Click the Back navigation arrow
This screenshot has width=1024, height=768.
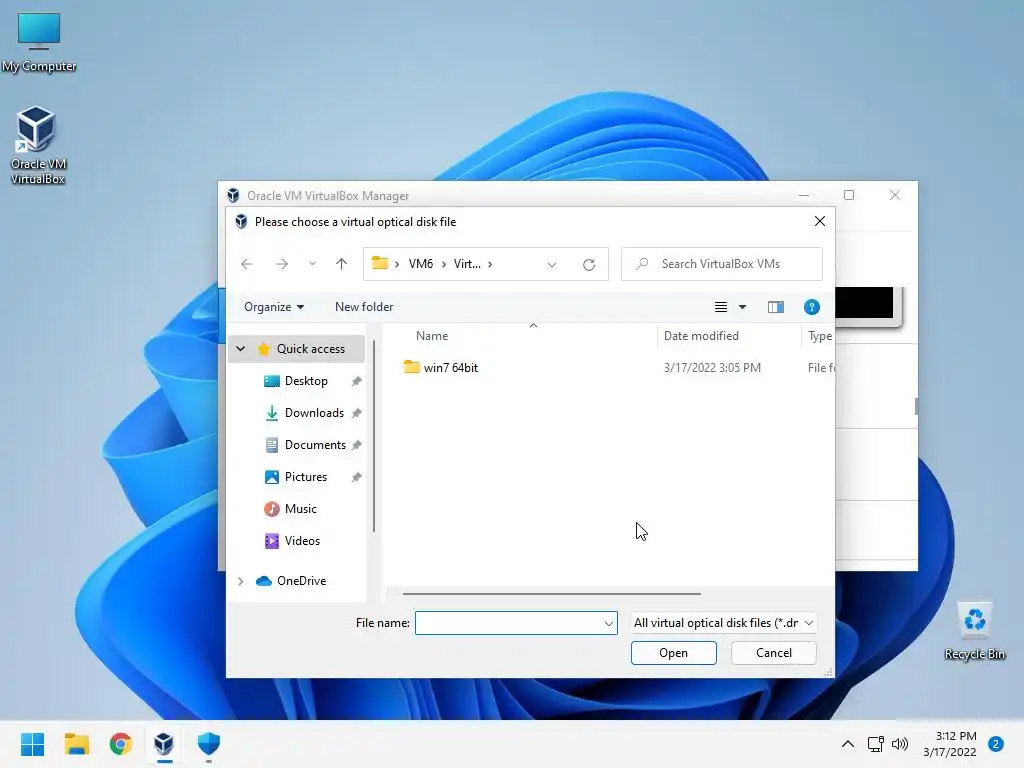[x=247, y=264]
